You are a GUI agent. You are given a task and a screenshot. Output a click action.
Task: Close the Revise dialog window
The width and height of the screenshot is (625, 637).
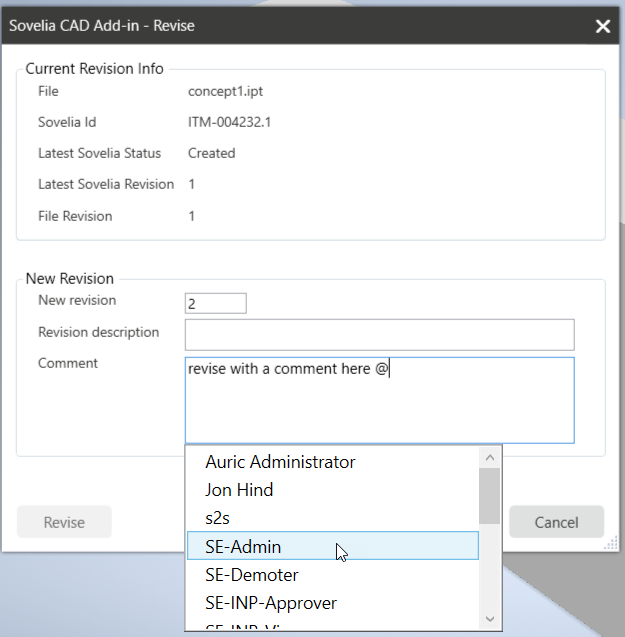[x=603, y=26]
